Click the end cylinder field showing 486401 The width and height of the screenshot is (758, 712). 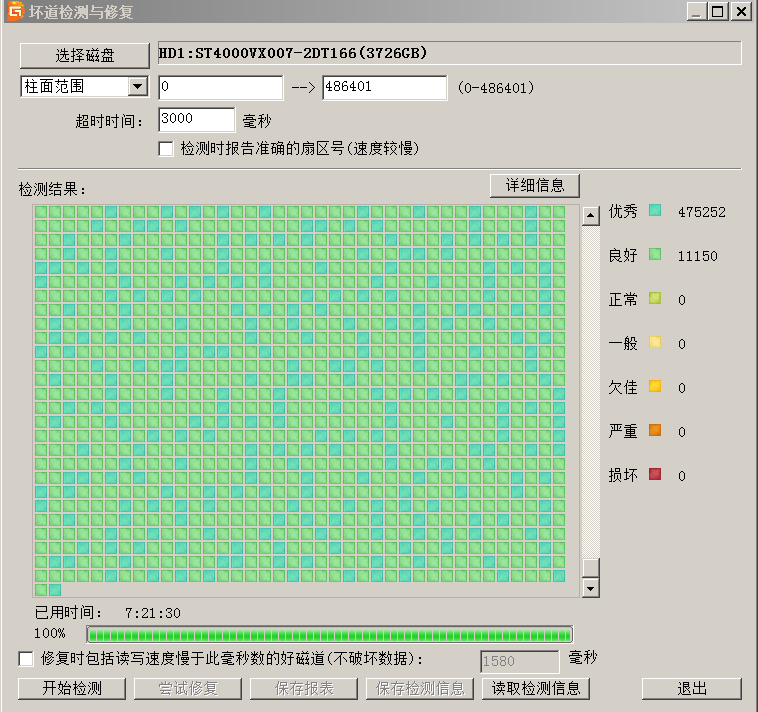coord(385,87)
